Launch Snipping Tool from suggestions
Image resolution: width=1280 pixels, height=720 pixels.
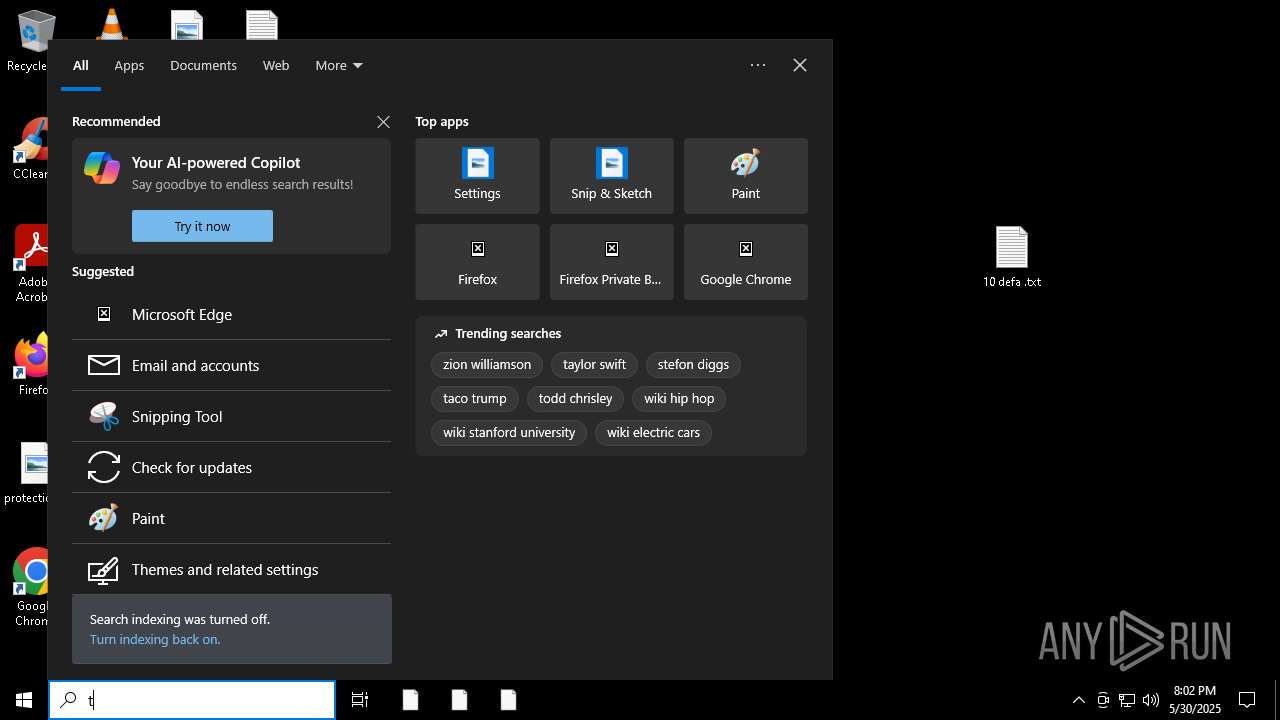[x=231, y=416]
